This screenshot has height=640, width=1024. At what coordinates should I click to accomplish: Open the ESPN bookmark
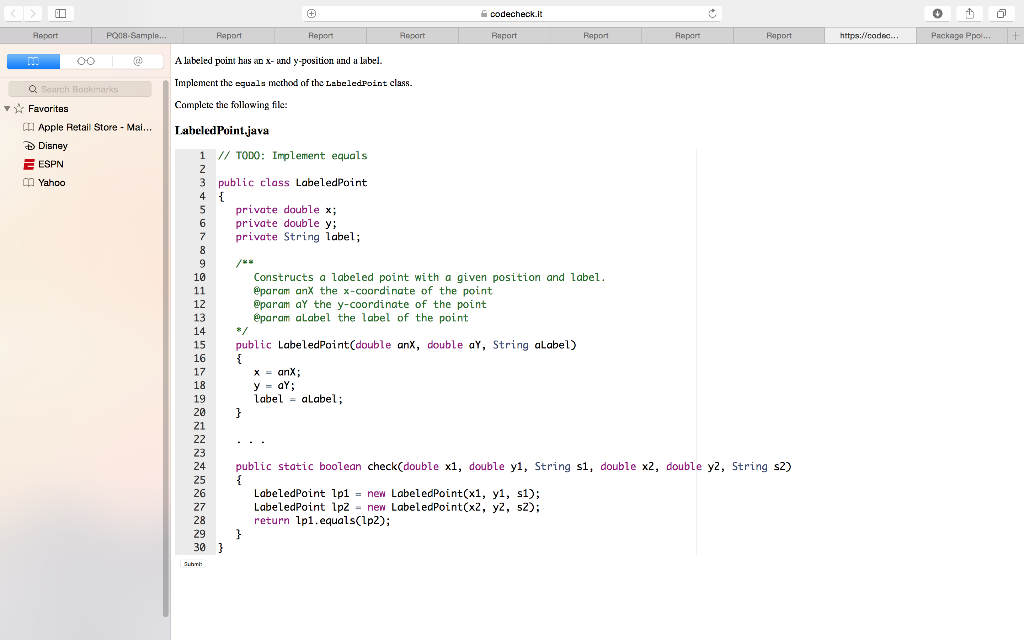click(x=48, y=164)
